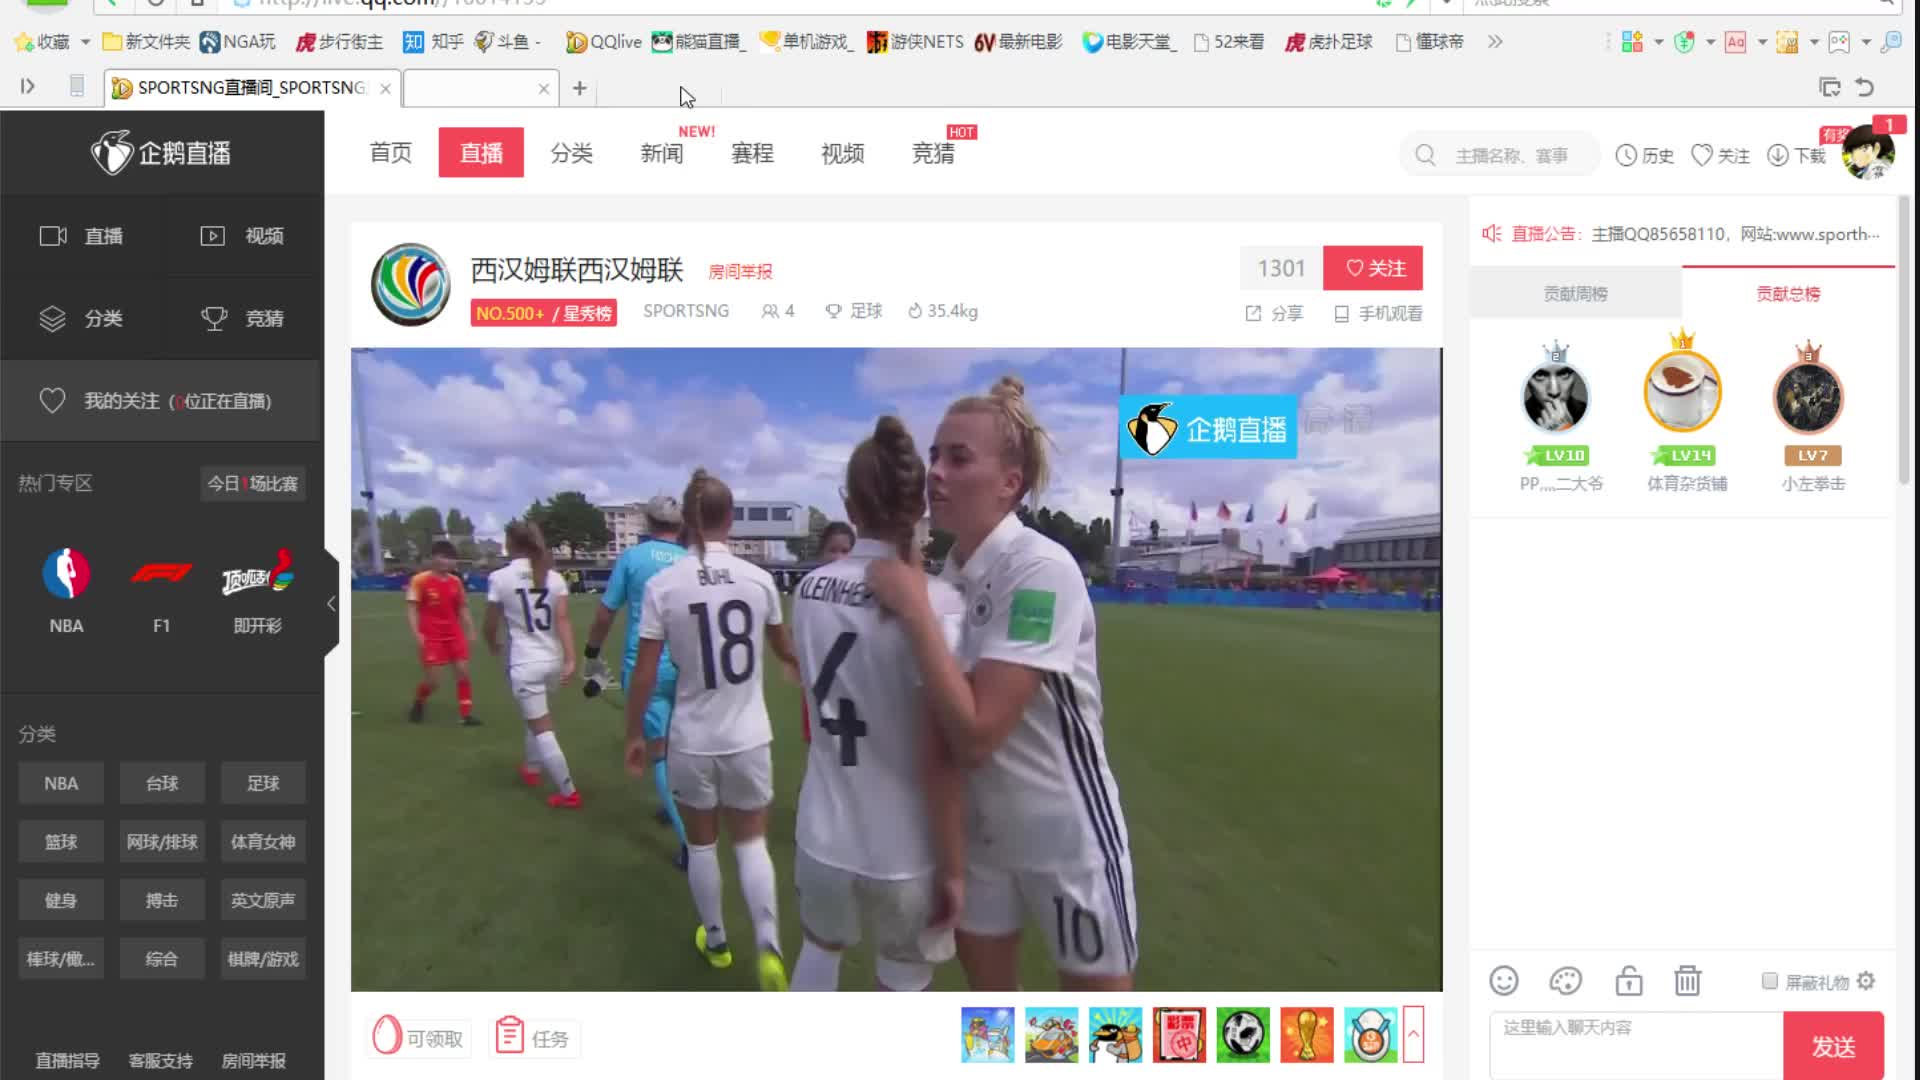Click the emoji smiley icon in chat

click(x=1503, y=981)
